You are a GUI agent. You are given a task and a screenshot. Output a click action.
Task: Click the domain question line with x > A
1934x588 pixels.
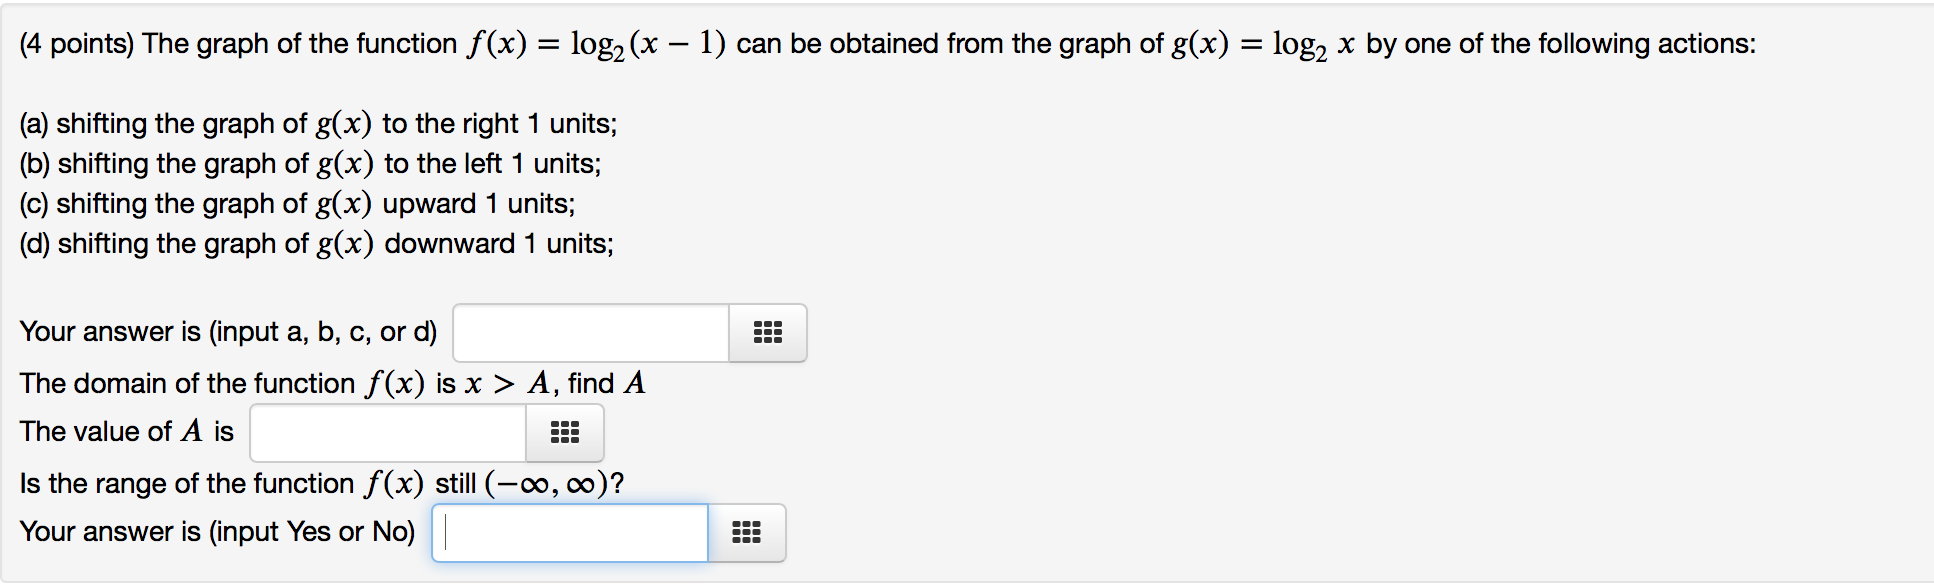click(332, 382)
